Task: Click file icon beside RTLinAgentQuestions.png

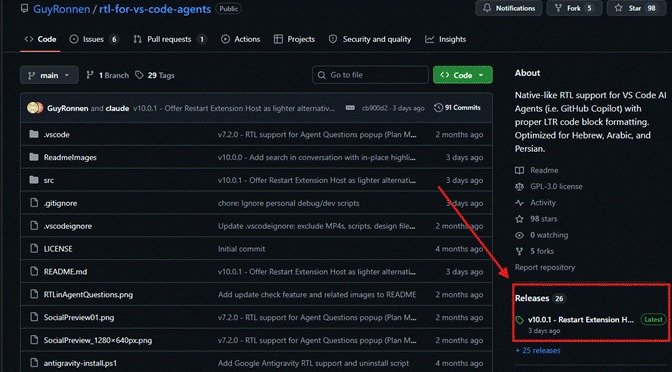Action: [34, 295]
